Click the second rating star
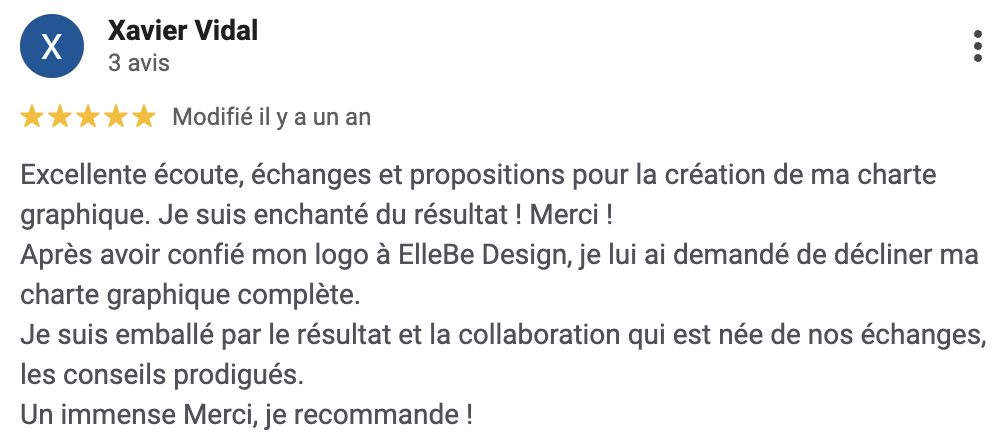Screen dimensions: 1004x446 [60, 117]
